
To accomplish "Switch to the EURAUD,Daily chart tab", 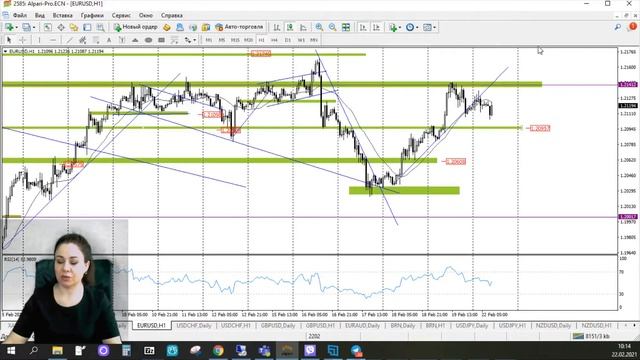I will [362, 326].
